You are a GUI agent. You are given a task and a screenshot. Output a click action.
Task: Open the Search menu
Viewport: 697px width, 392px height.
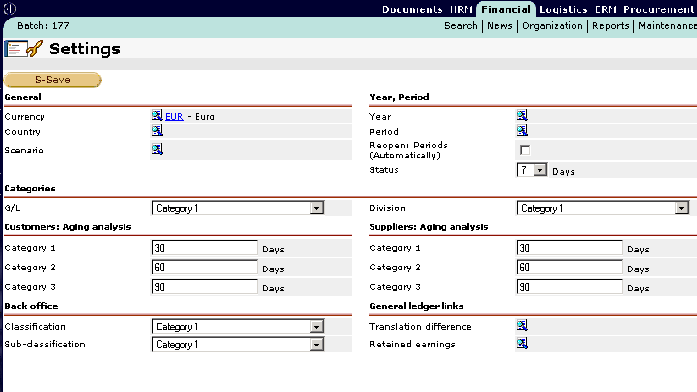[x=461, y=26]
